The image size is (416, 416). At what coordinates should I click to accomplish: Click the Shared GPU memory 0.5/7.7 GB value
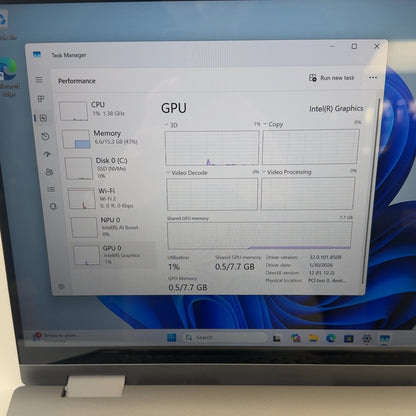point(235,267)
